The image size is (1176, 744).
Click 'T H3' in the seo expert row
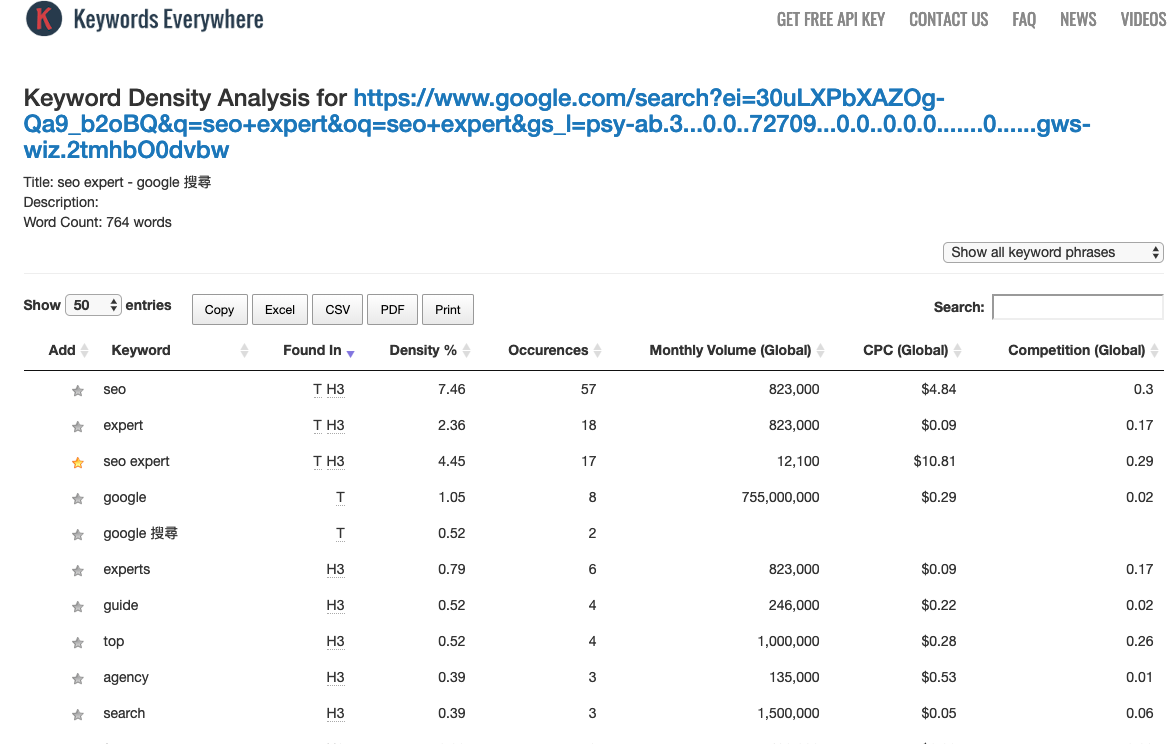point(328,461)
